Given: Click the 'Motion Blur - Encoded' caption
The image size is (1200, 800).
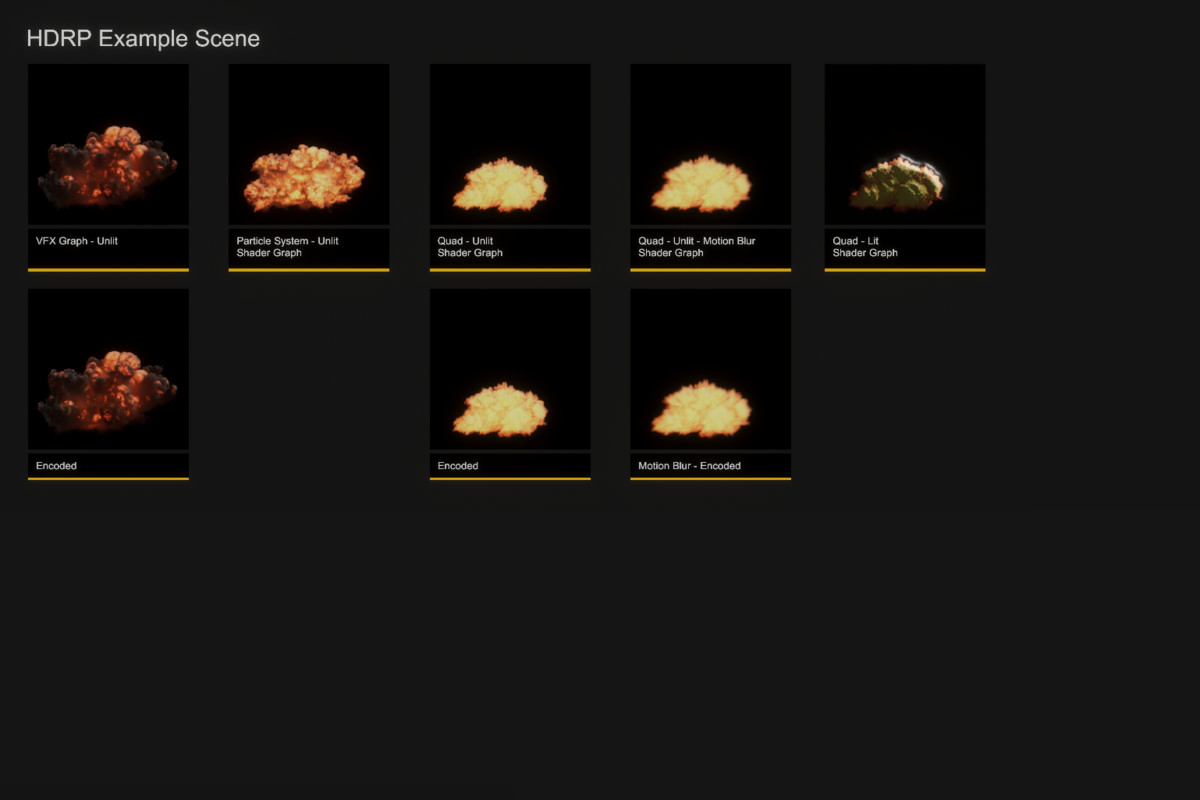Looking at the screenshot, I should click(690, 466).
